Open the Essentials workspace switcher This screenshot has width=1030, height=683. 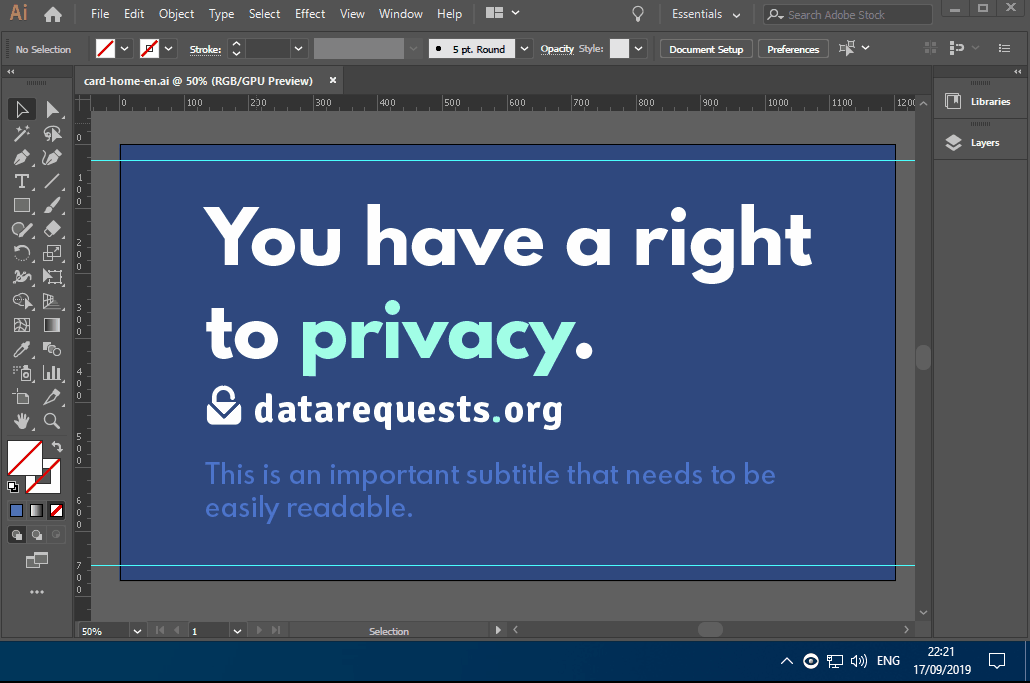704,14
